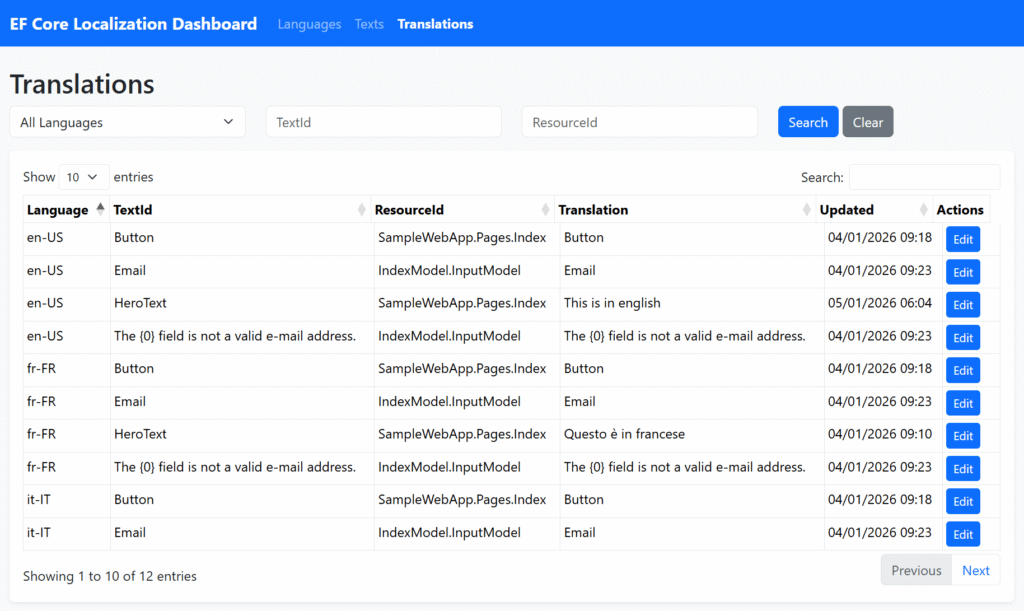The height and width of the screenshot is (611, 1024).
Task: Edit the fr-FR HeroText translation row
Action: coord(962,436)
